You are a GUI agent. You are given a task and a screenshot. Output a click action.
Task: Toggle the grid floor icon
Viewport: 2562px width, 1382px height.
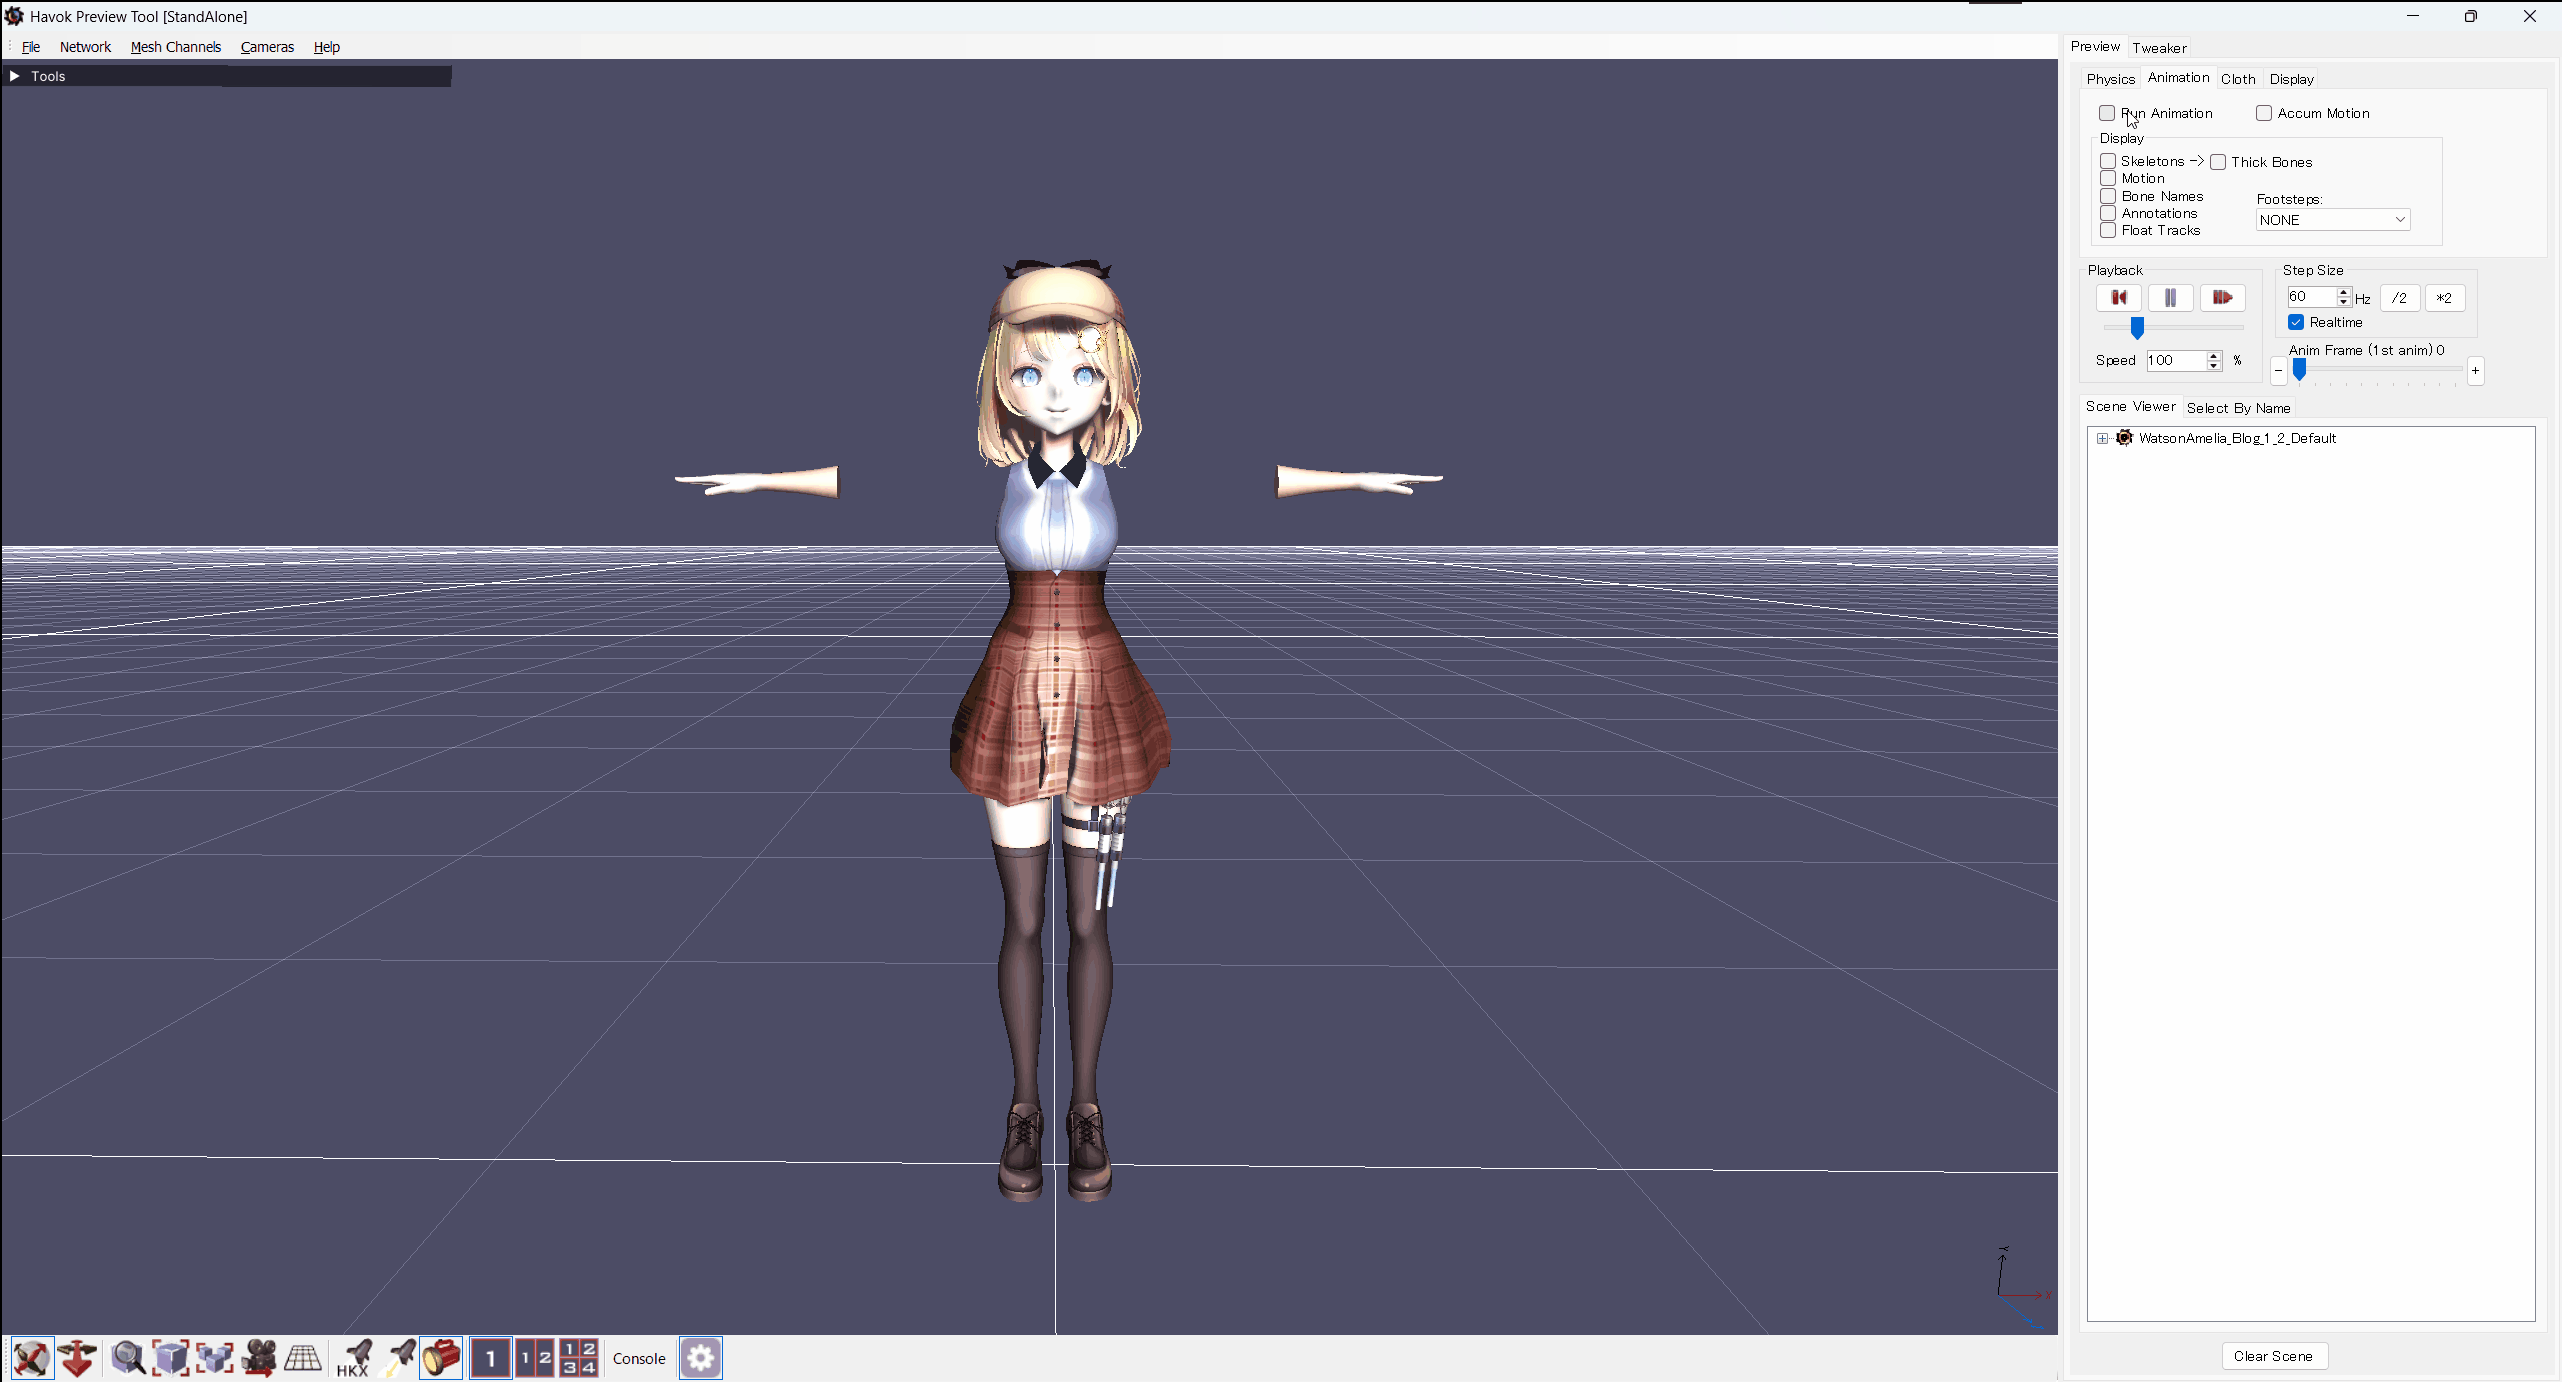[x=303, y=1358]
